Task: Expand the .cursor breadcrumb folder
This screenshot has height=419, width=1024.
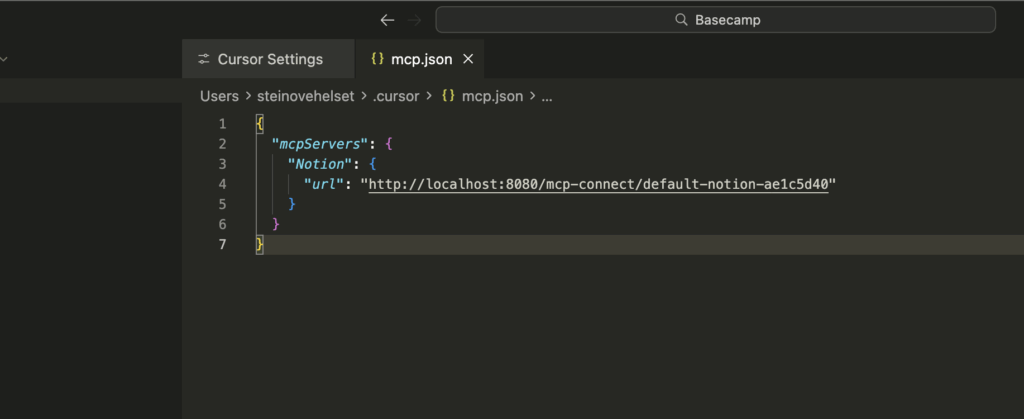Action: [x=397, y=97]
